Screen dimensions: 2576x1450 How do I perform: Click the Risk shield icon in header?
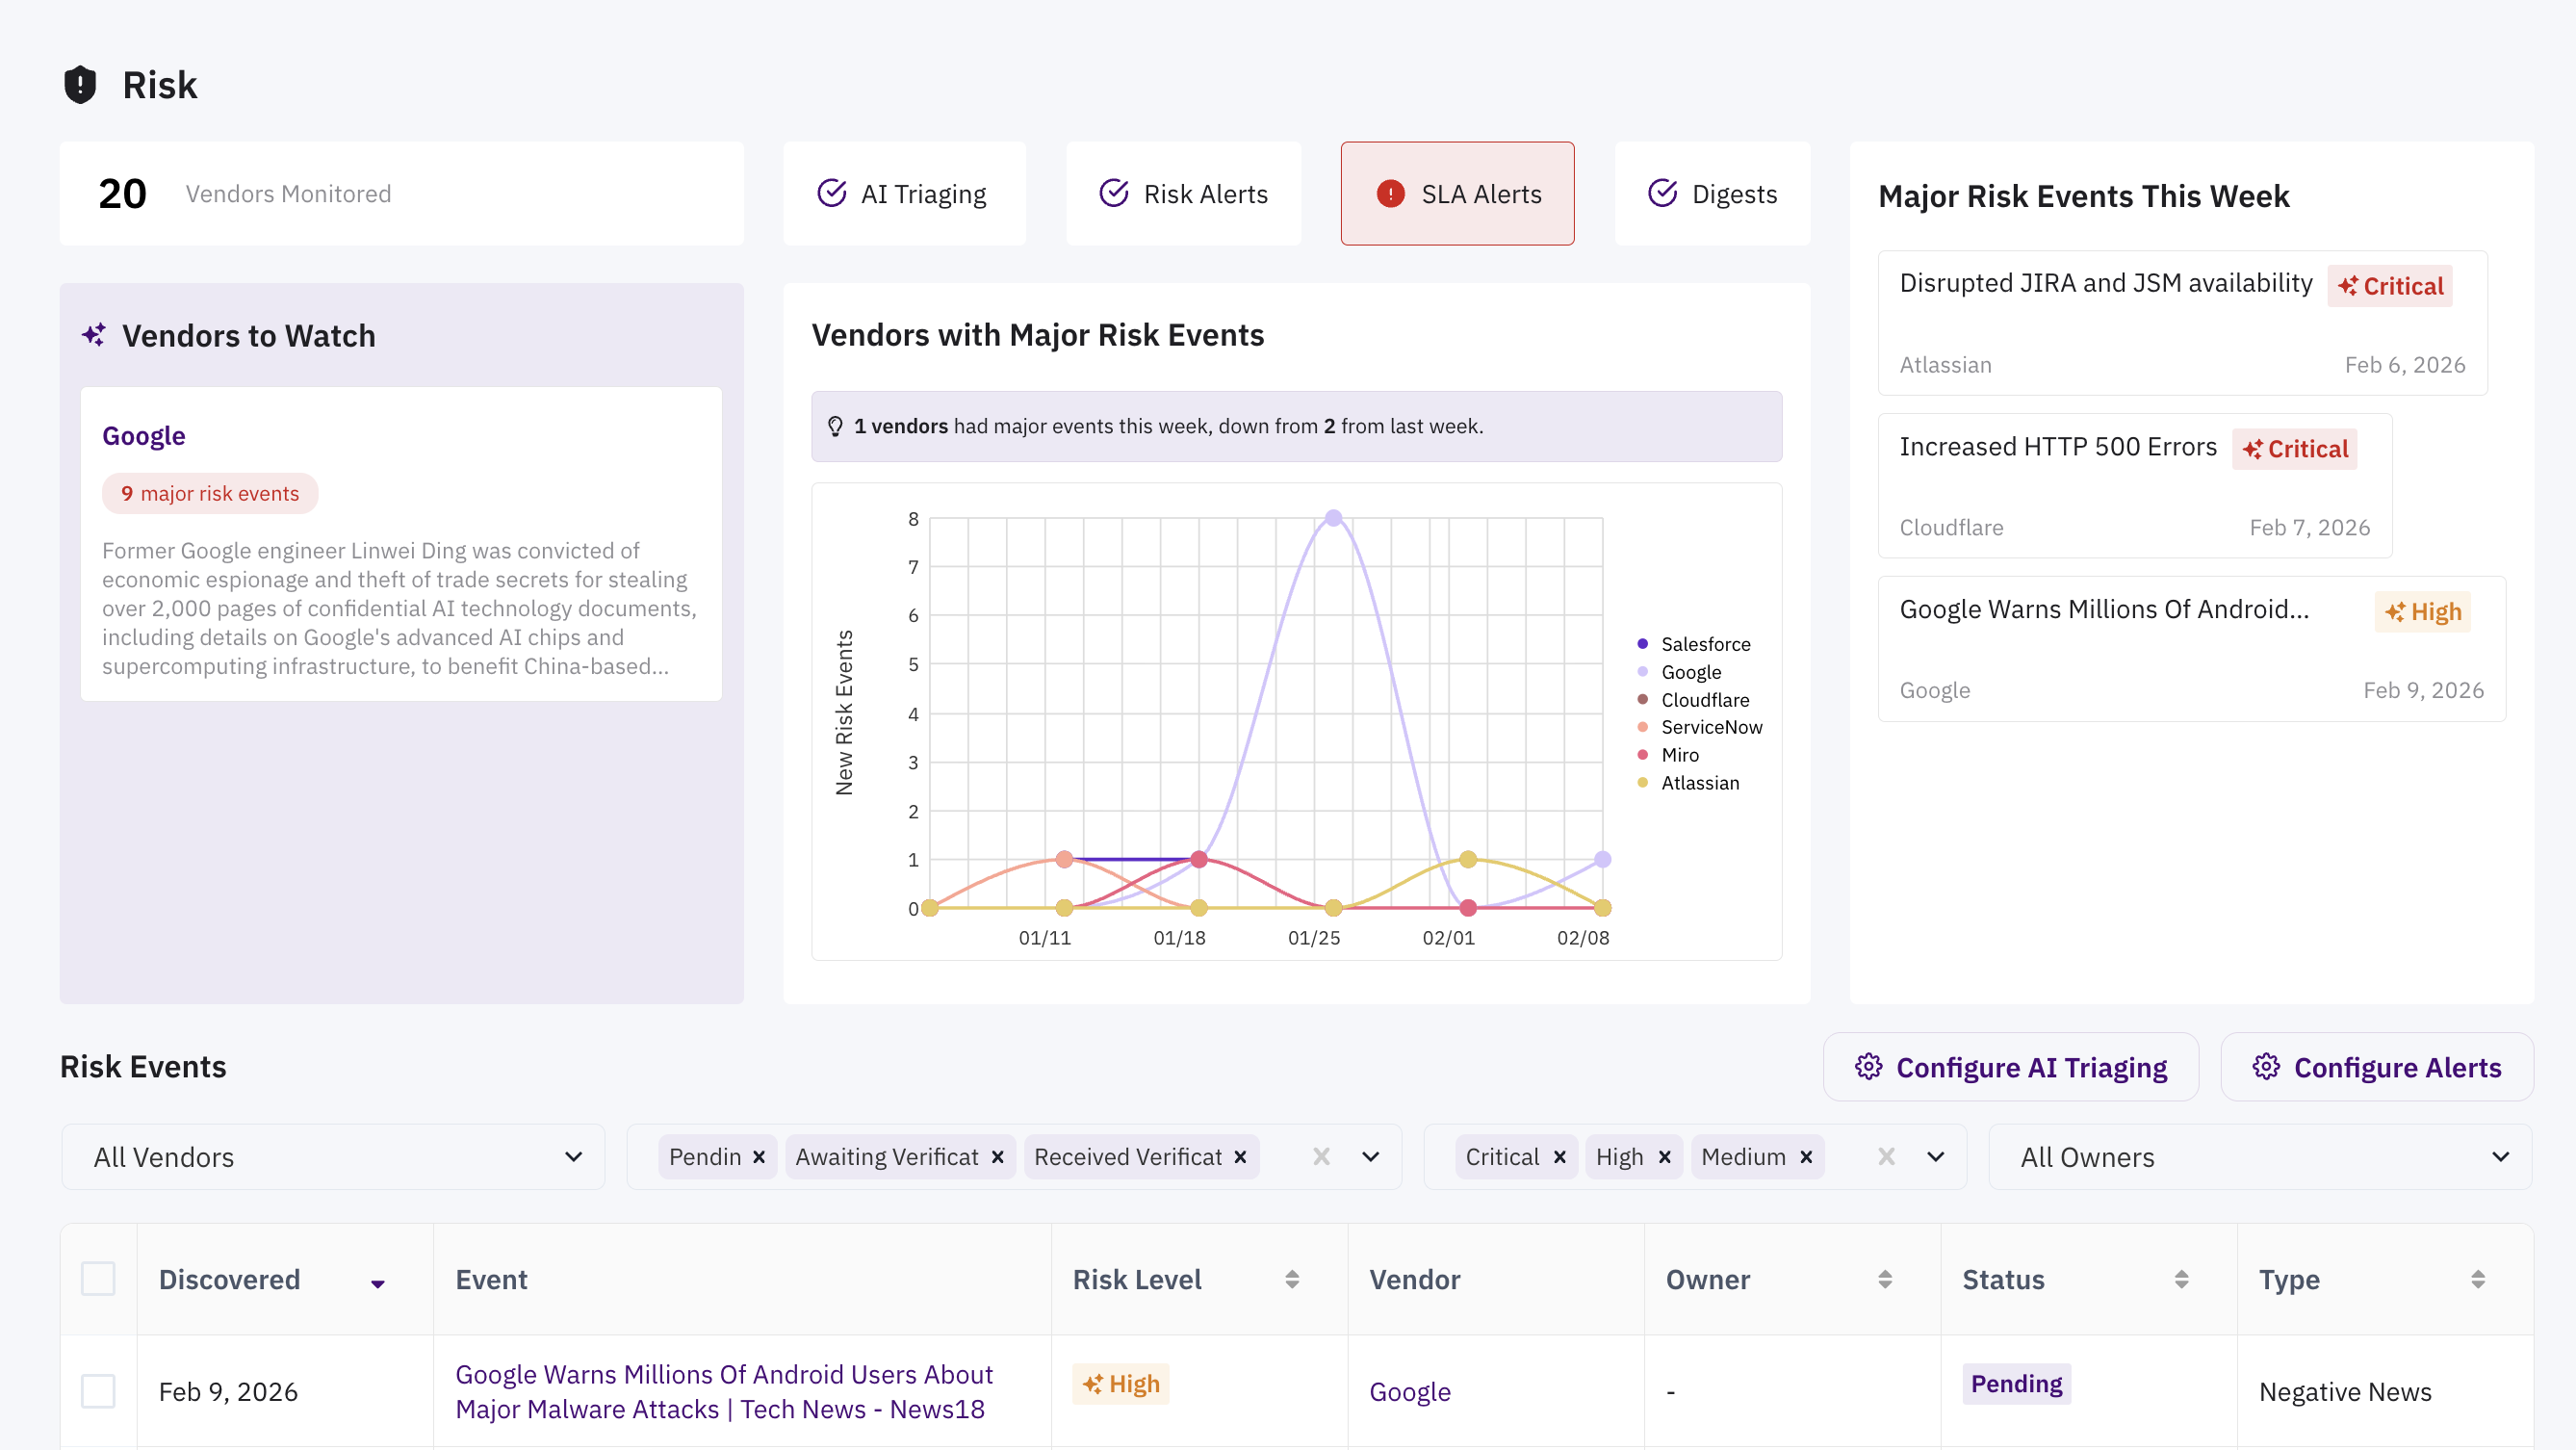(80, 85)
